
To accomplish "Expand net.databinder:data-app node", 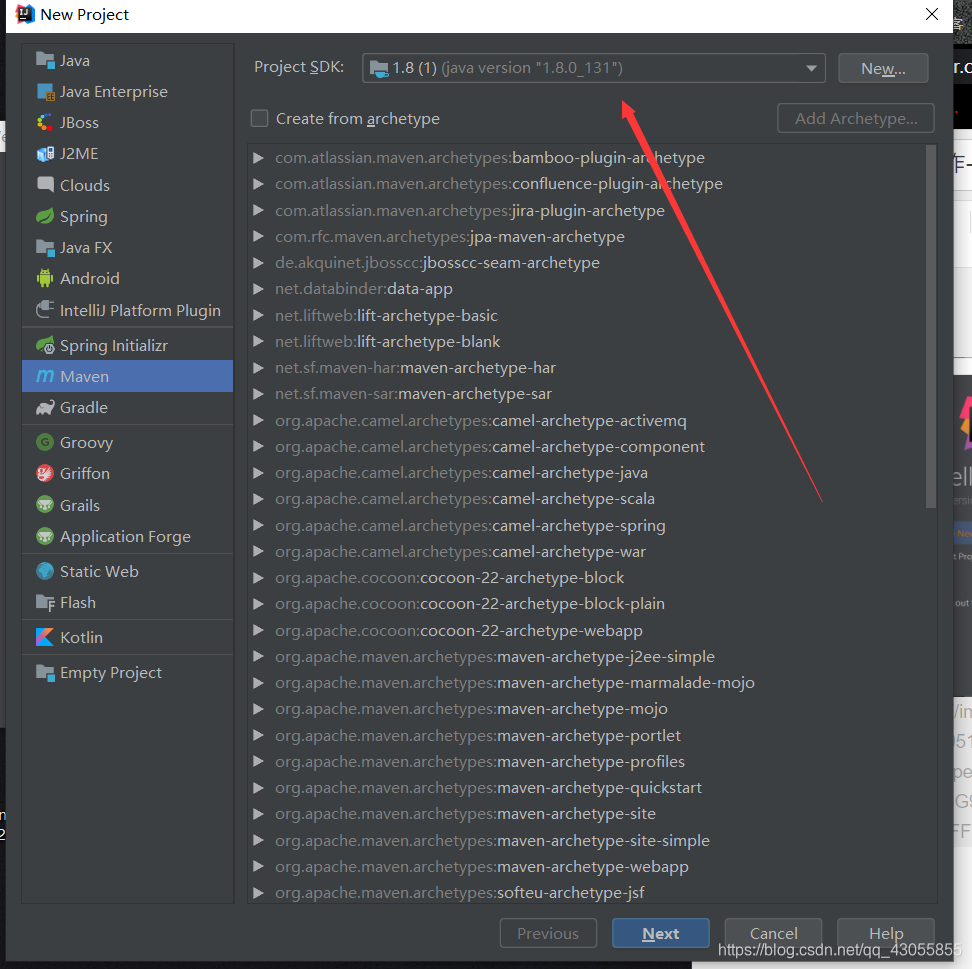I will point(258,289).
